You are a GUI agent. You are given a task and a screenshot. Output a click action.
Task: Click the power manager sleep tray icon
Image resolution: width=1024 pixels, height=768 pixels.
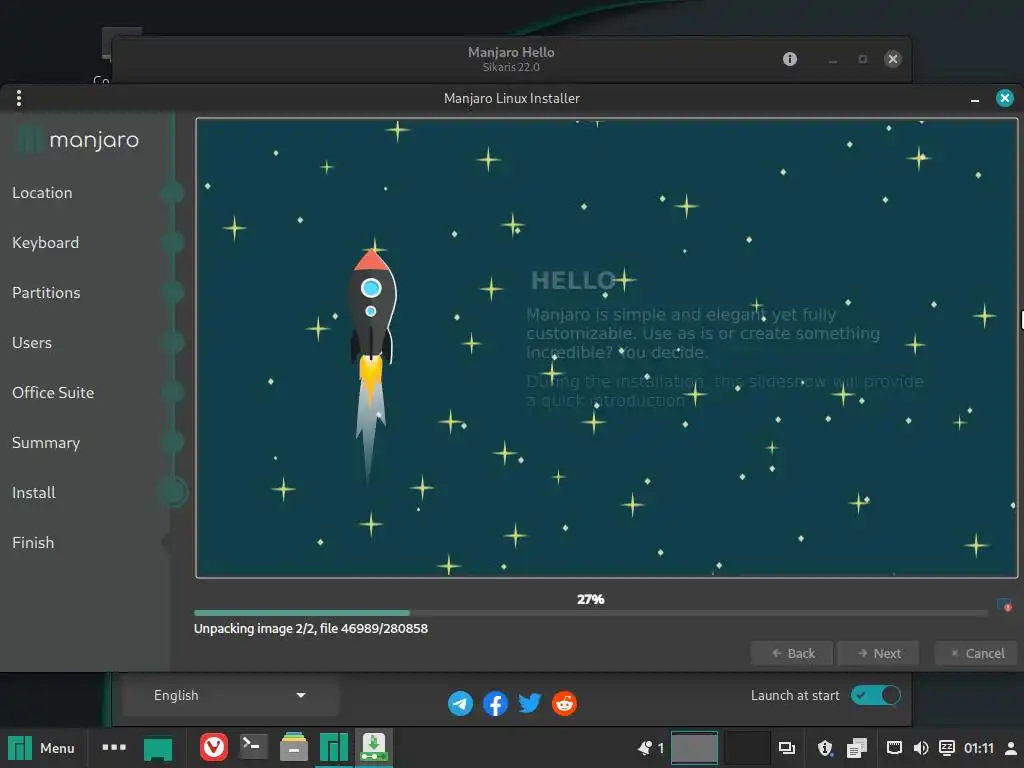tap(946, 748)
